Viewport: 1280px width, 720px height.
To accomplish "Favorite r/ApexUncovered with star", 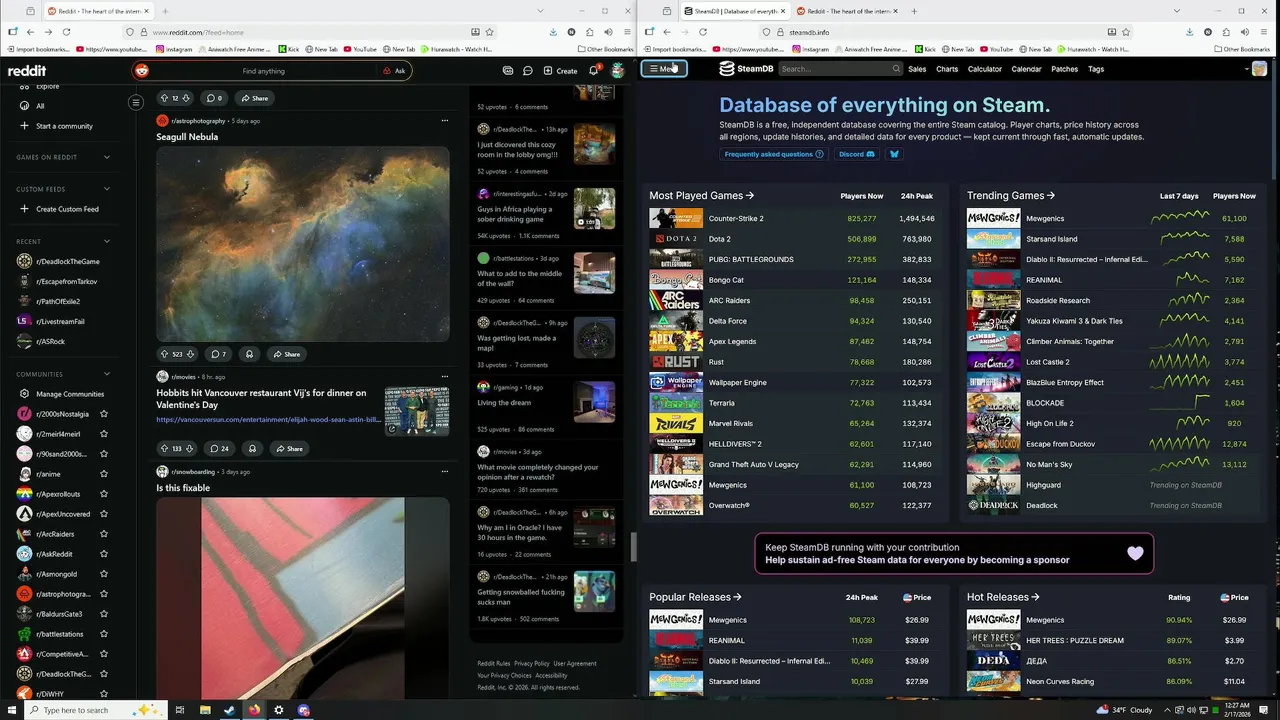I will tap(104, 514).
